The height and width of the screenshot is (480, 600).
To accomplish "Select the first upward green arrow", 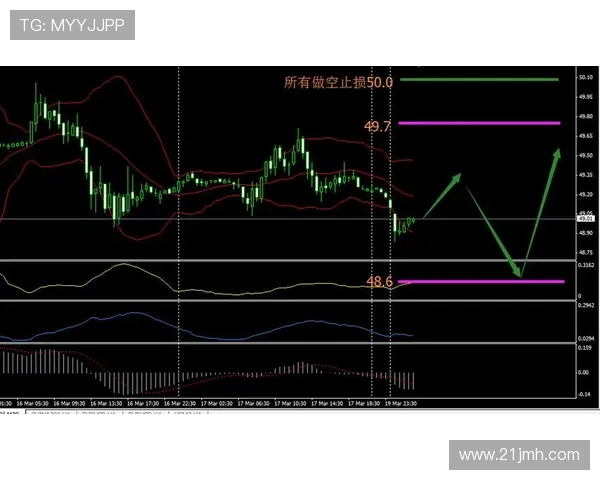I will tap(440, 196).
